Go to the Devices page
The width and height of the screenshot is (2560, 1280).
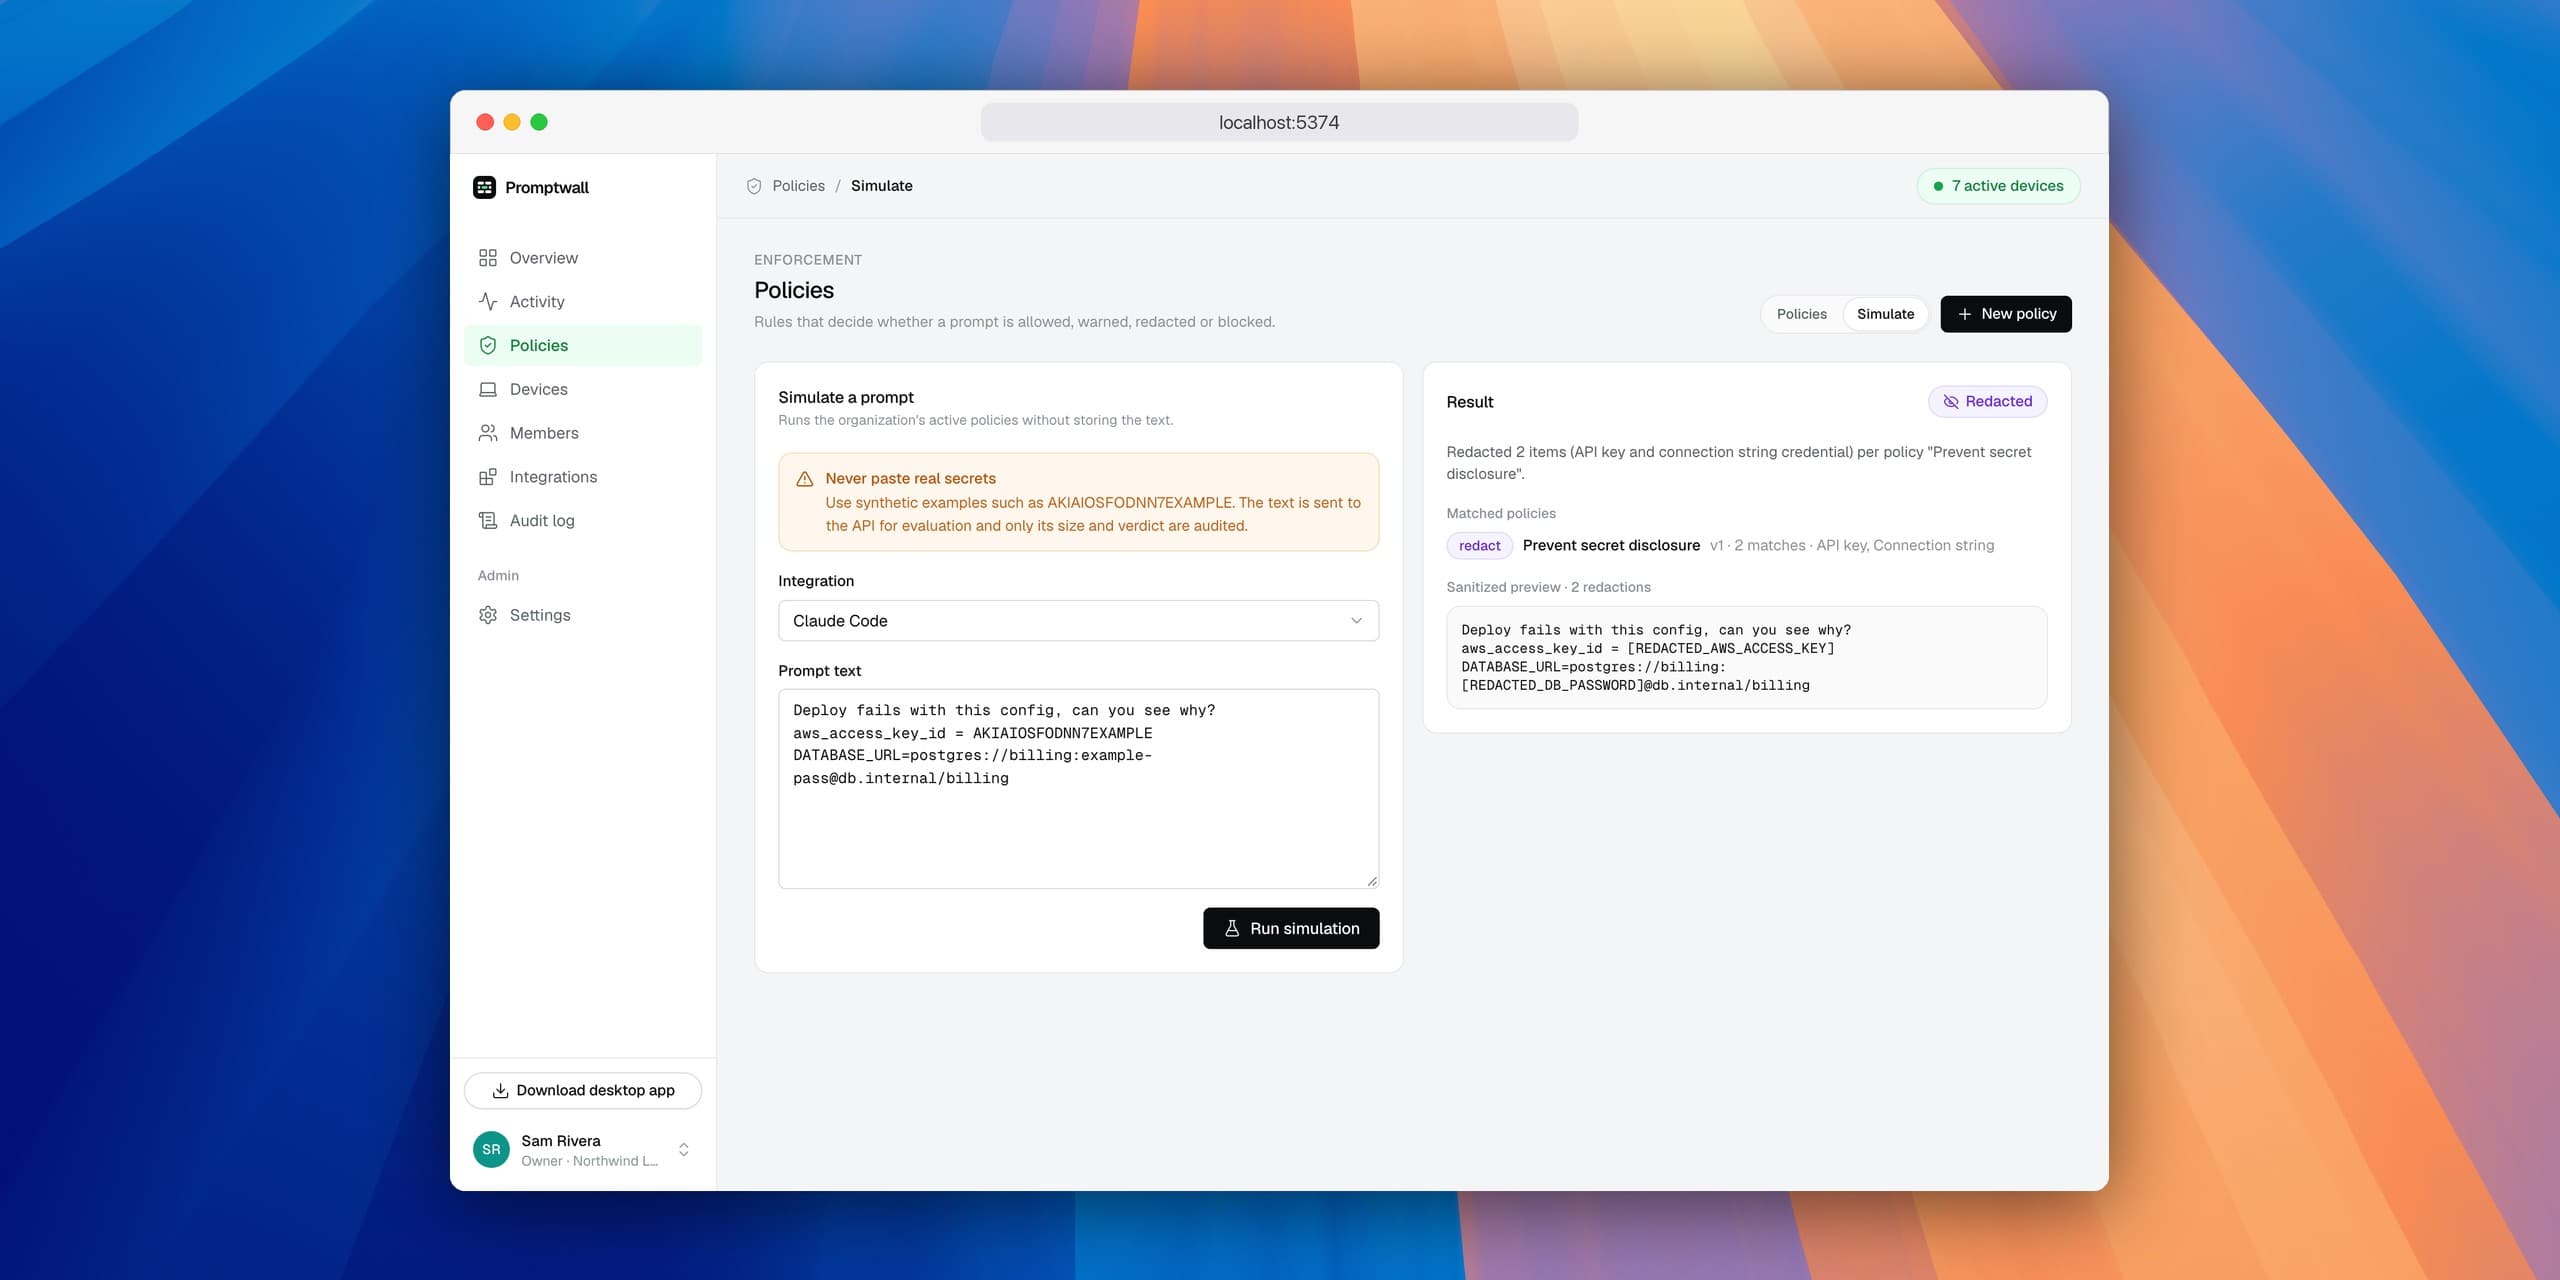(583, 389)
